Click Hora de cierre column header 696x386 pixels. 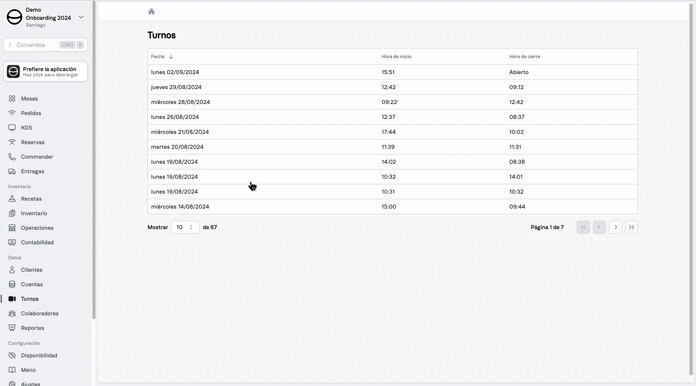(x=525, y=57)
